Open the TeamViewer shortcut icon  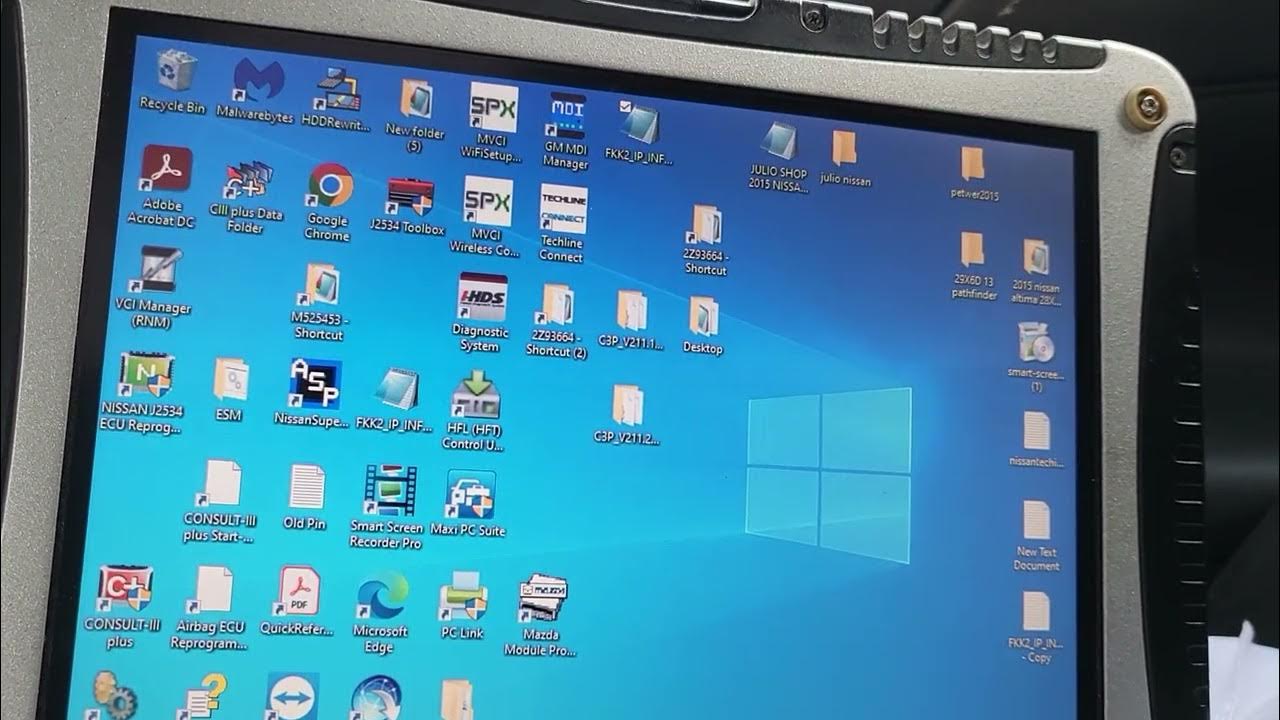pos(293,697)
